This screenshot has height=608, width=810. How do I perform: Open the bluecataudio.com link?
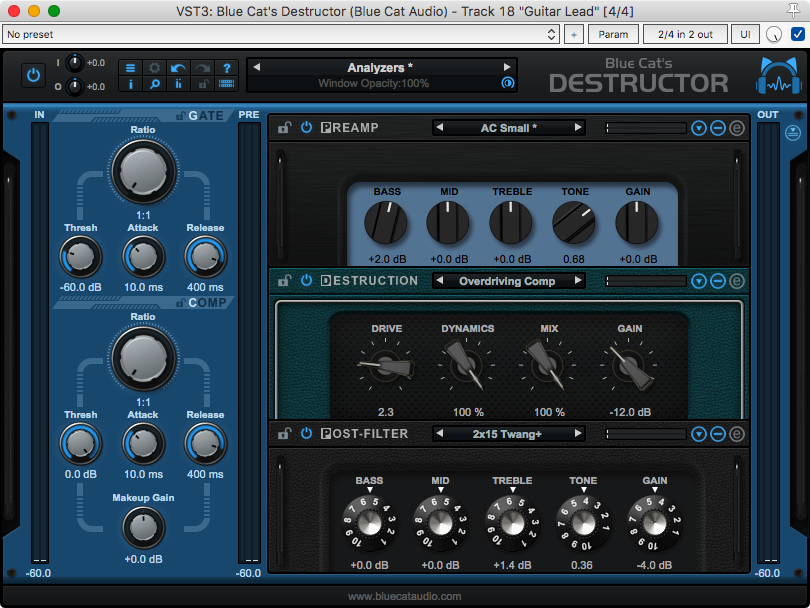pyautogui.click(x=405, y=596)
